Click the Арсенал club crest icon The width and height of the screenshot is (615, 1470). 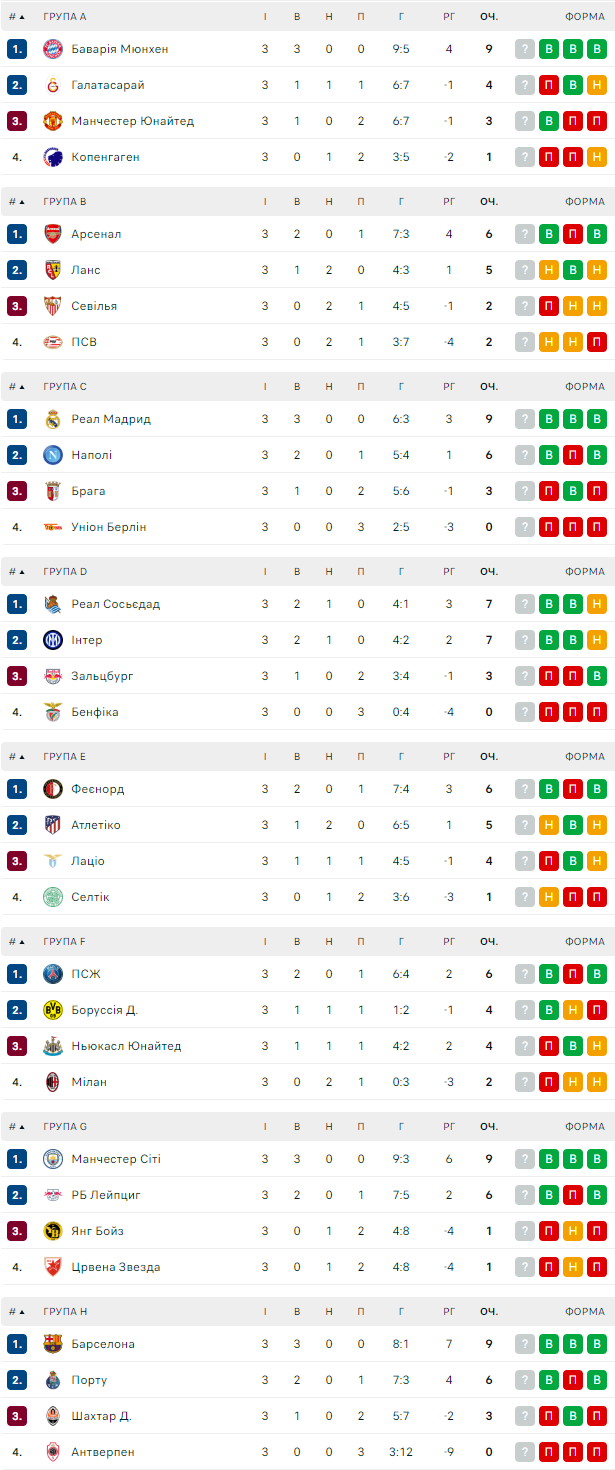(53, 234)
